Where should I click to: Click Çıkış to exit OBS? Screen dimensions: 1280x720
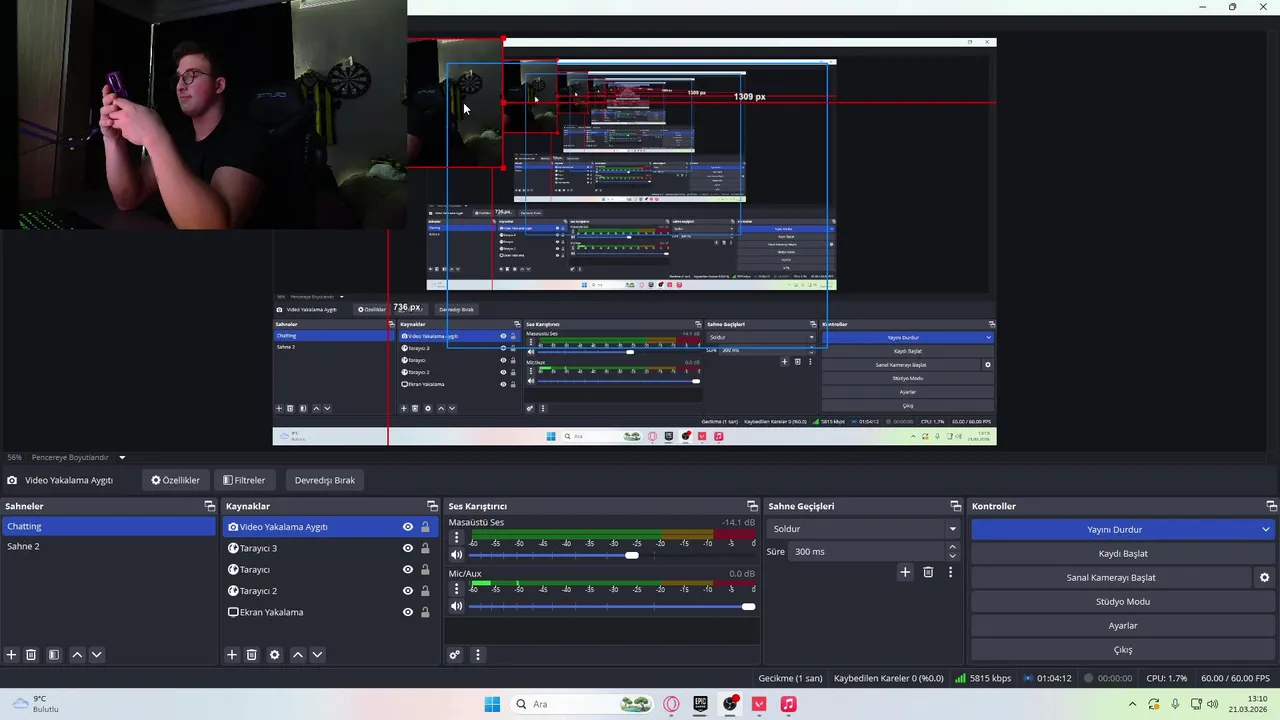click(x=1123, y=649)
